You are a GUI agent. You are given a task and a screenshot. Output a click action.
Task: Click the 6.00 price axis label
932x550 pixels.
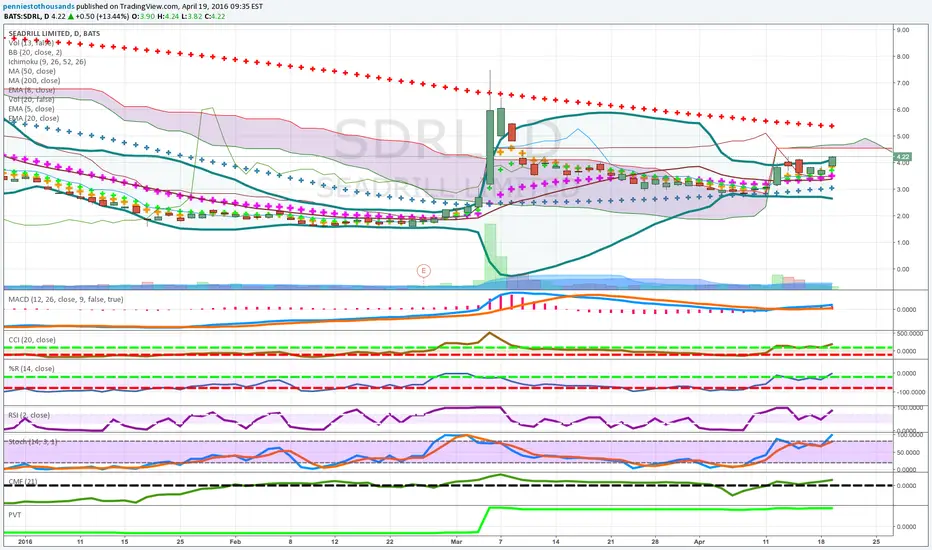(903, 110)
